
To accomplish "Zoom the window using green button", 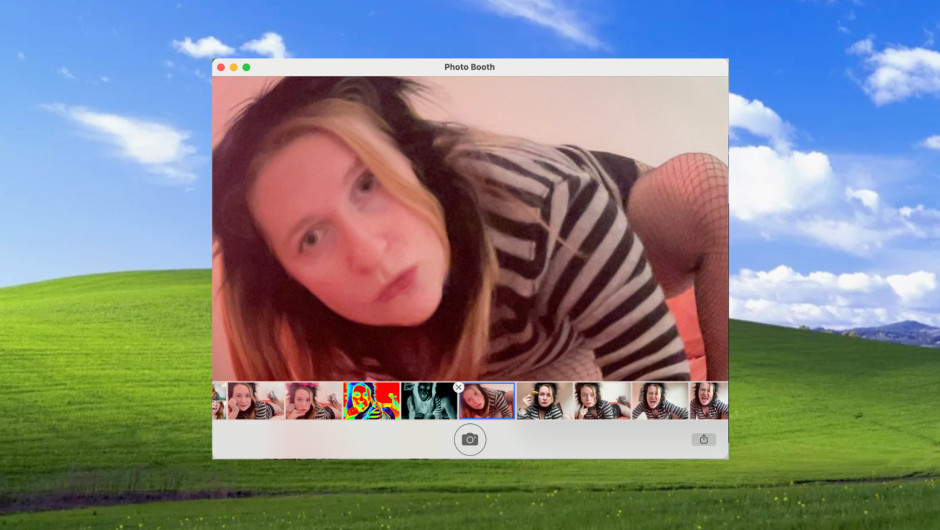I will [247, 67].
